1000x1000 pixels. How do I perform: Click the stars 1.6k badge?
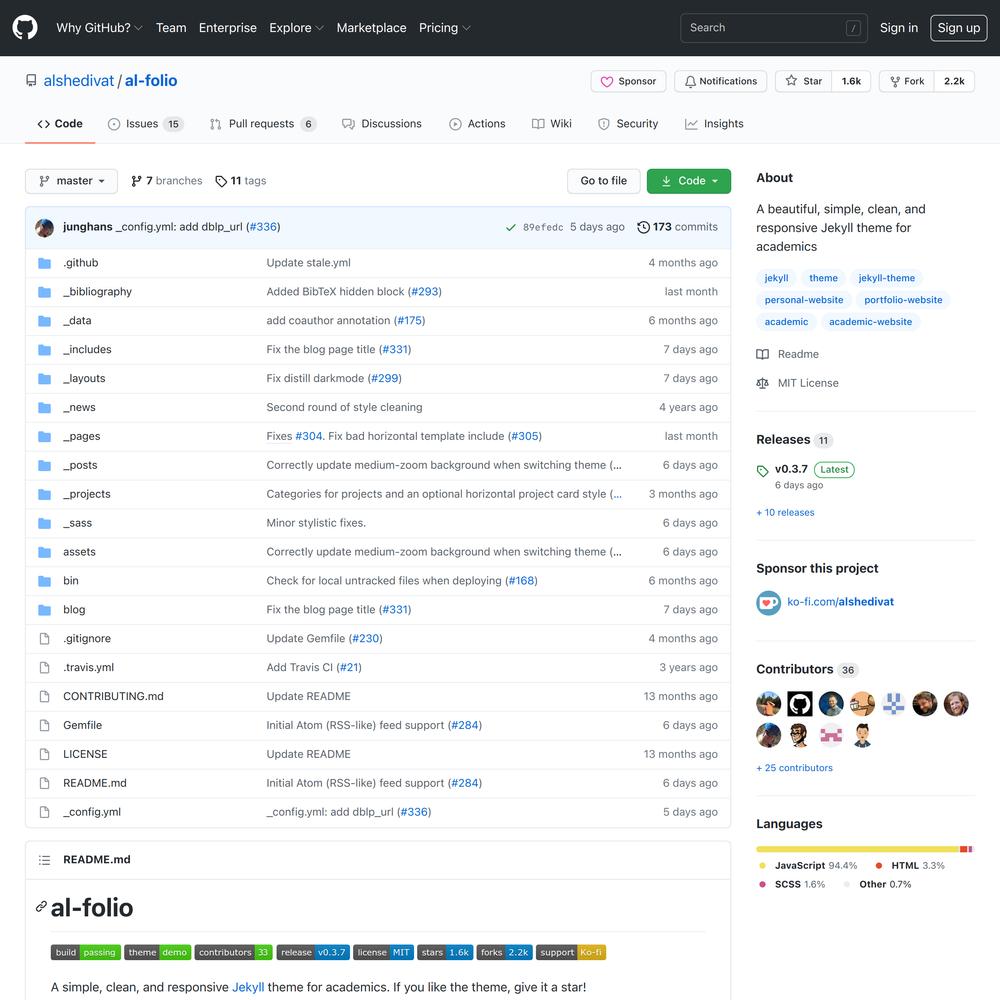tap(445, 952)
